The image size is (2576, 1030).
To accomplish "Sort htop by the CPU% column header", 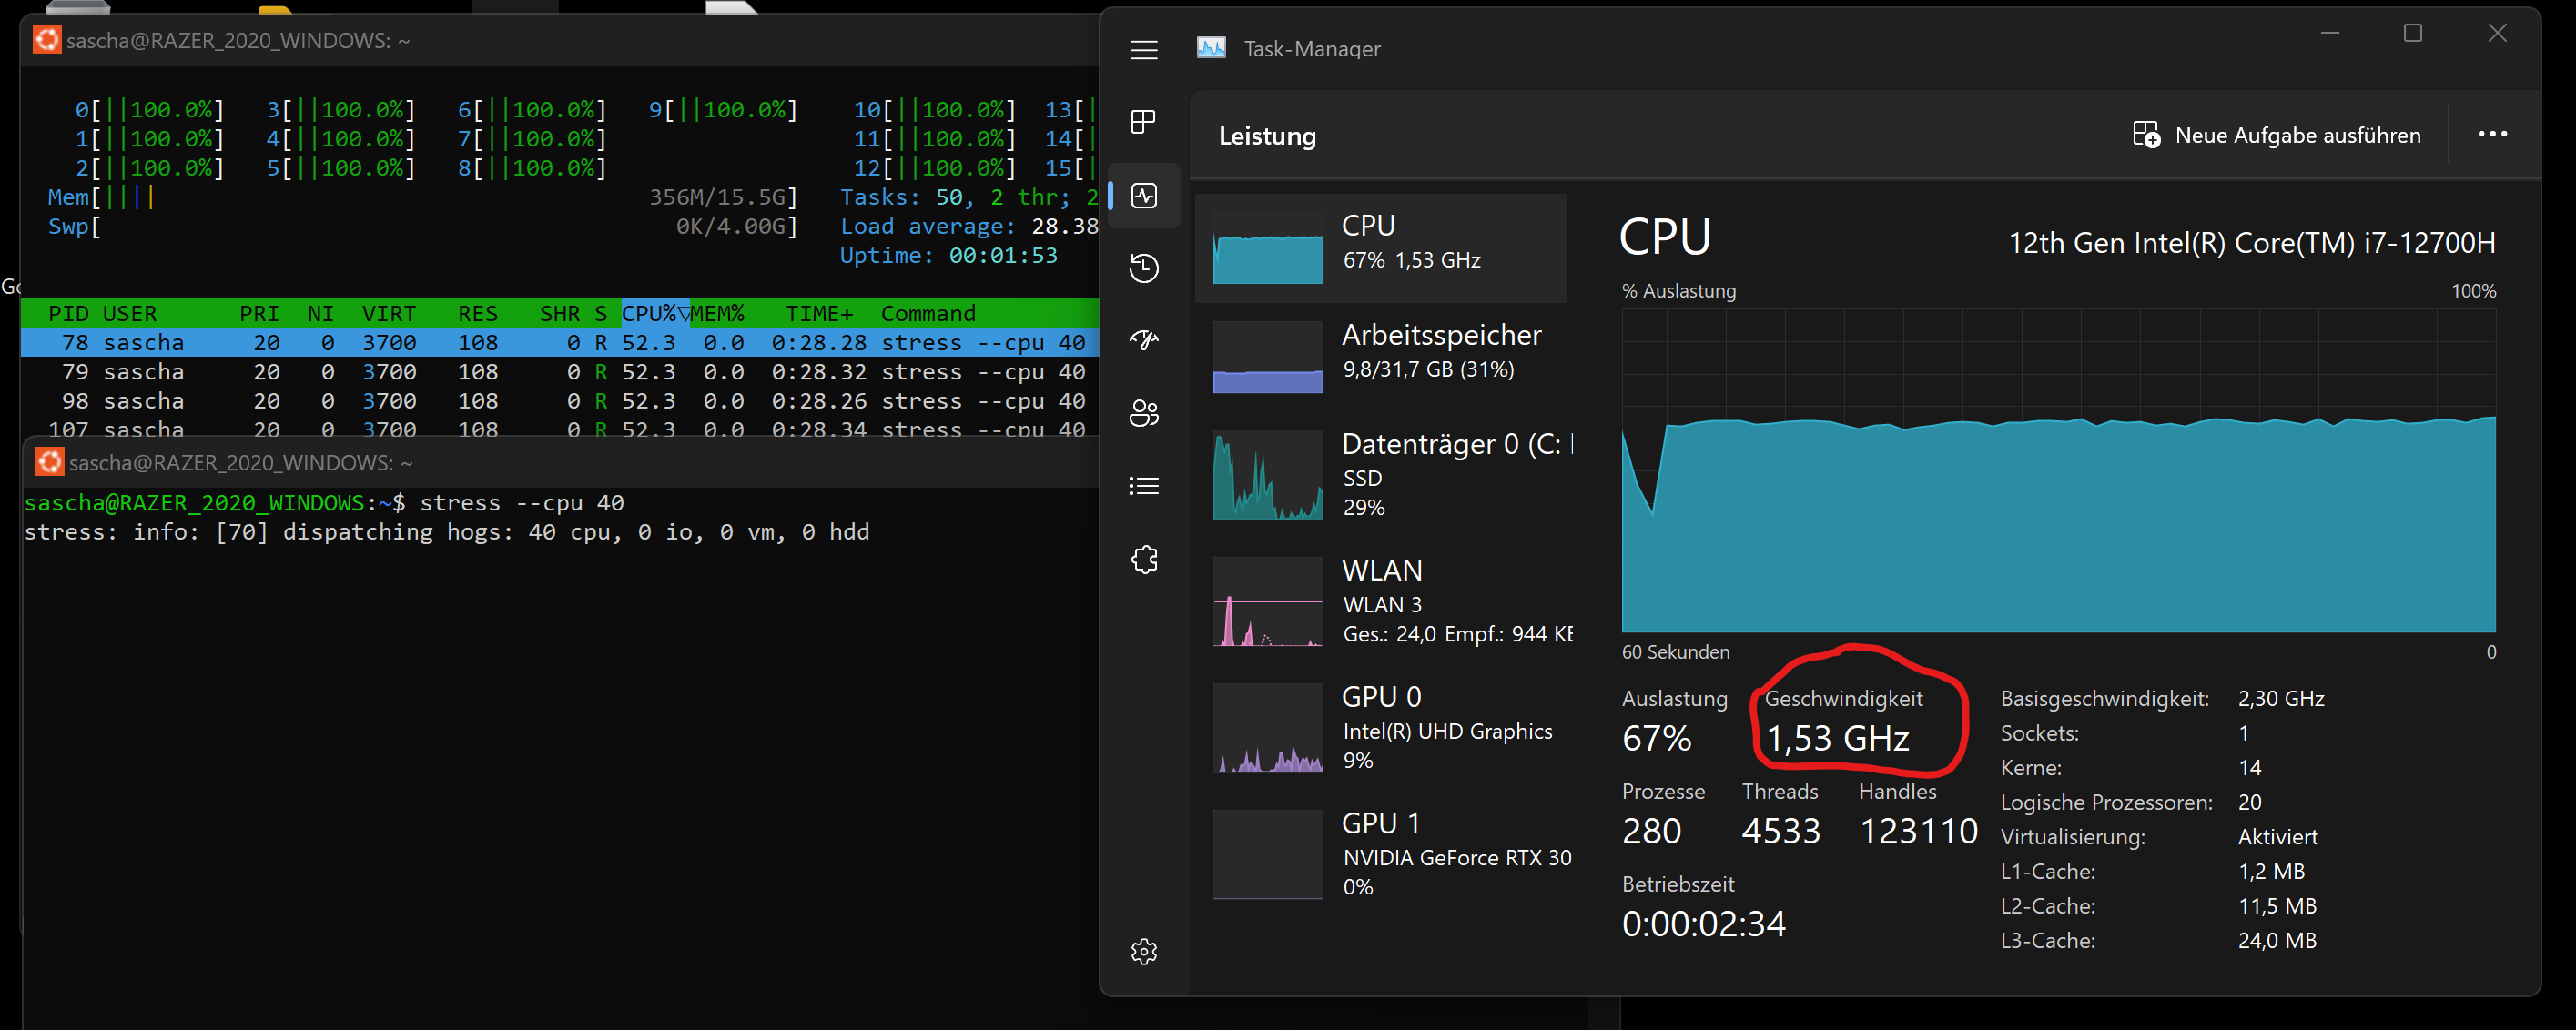I will [648, 314].
